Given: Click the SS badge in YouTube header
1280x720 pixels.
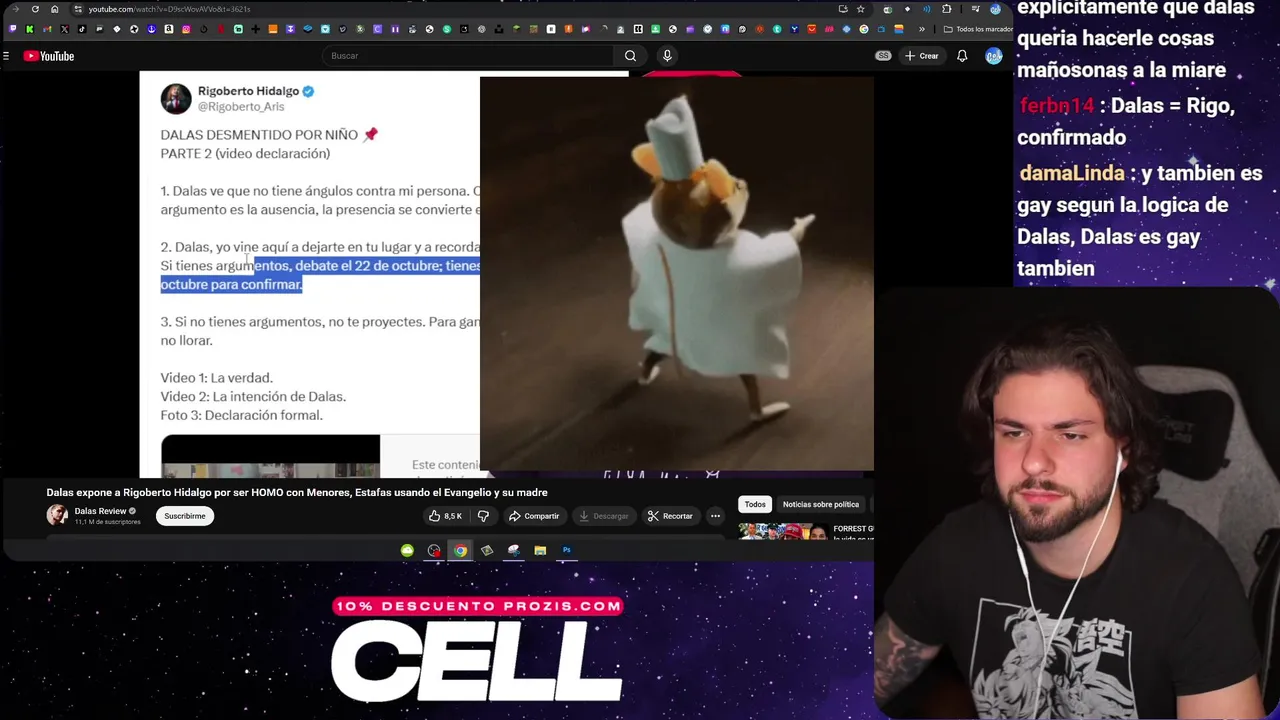Looking at the screenshot, I should pyautogui.click(x=883, y=56).
